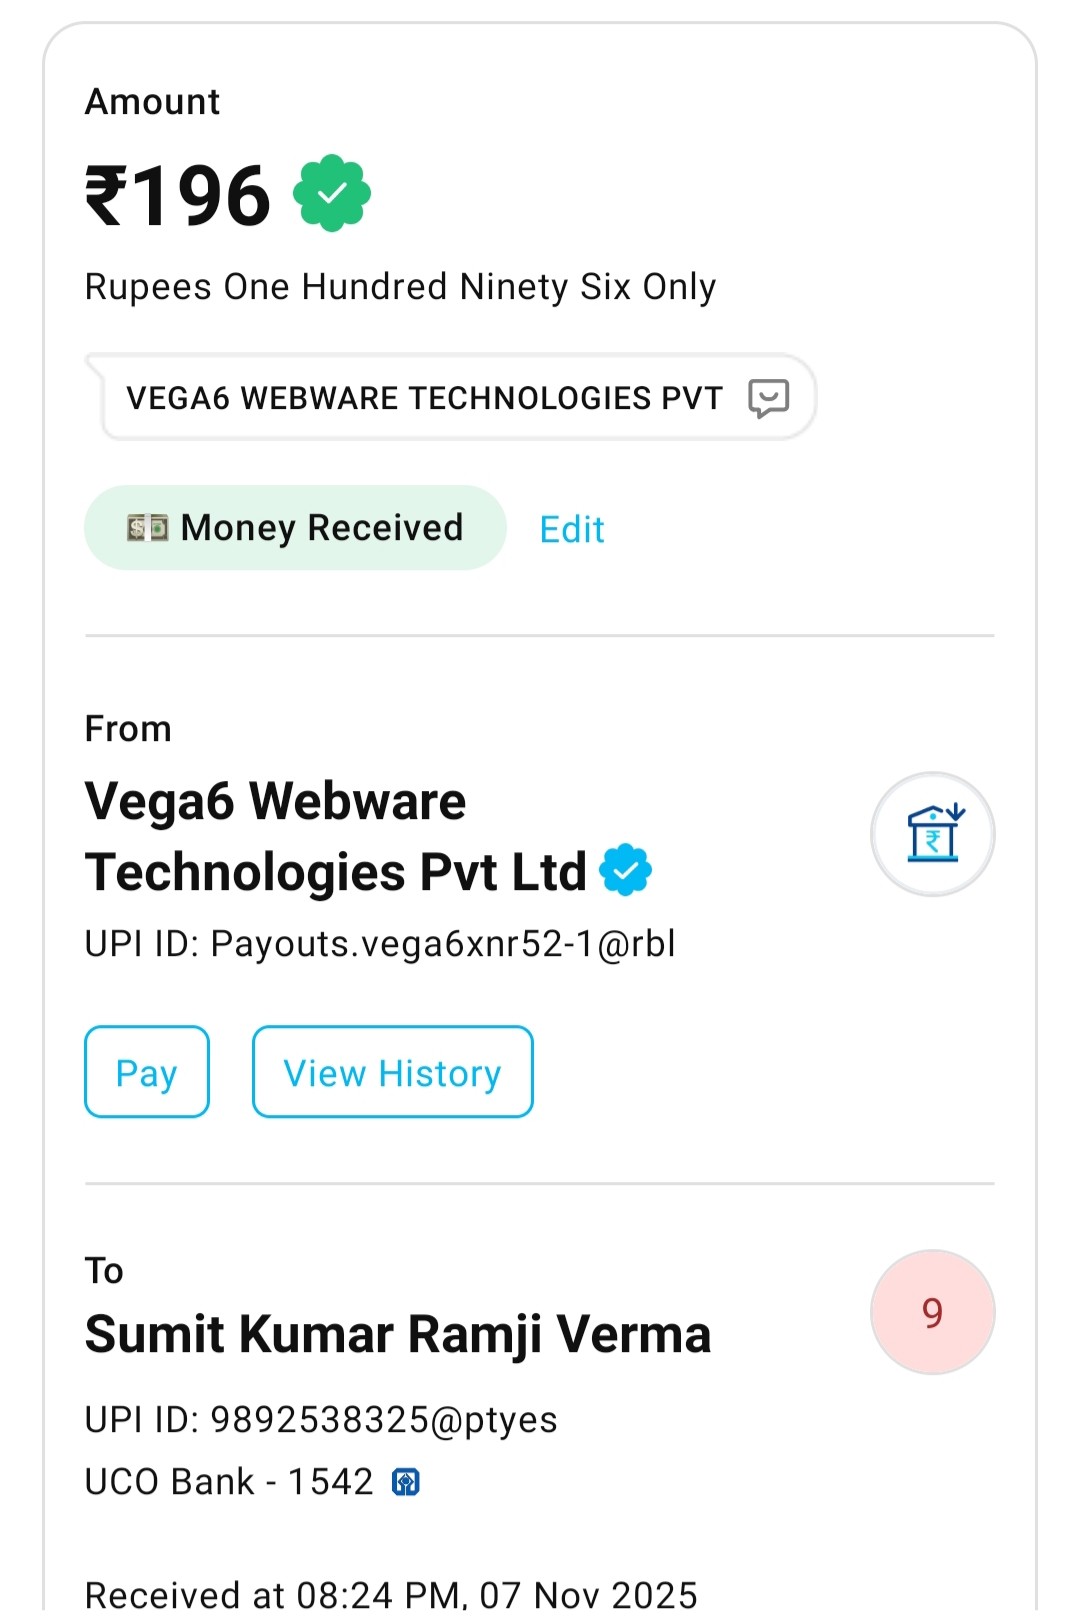
Task: Click the money emoji icon in tag
Action: (x=147, y=528)
